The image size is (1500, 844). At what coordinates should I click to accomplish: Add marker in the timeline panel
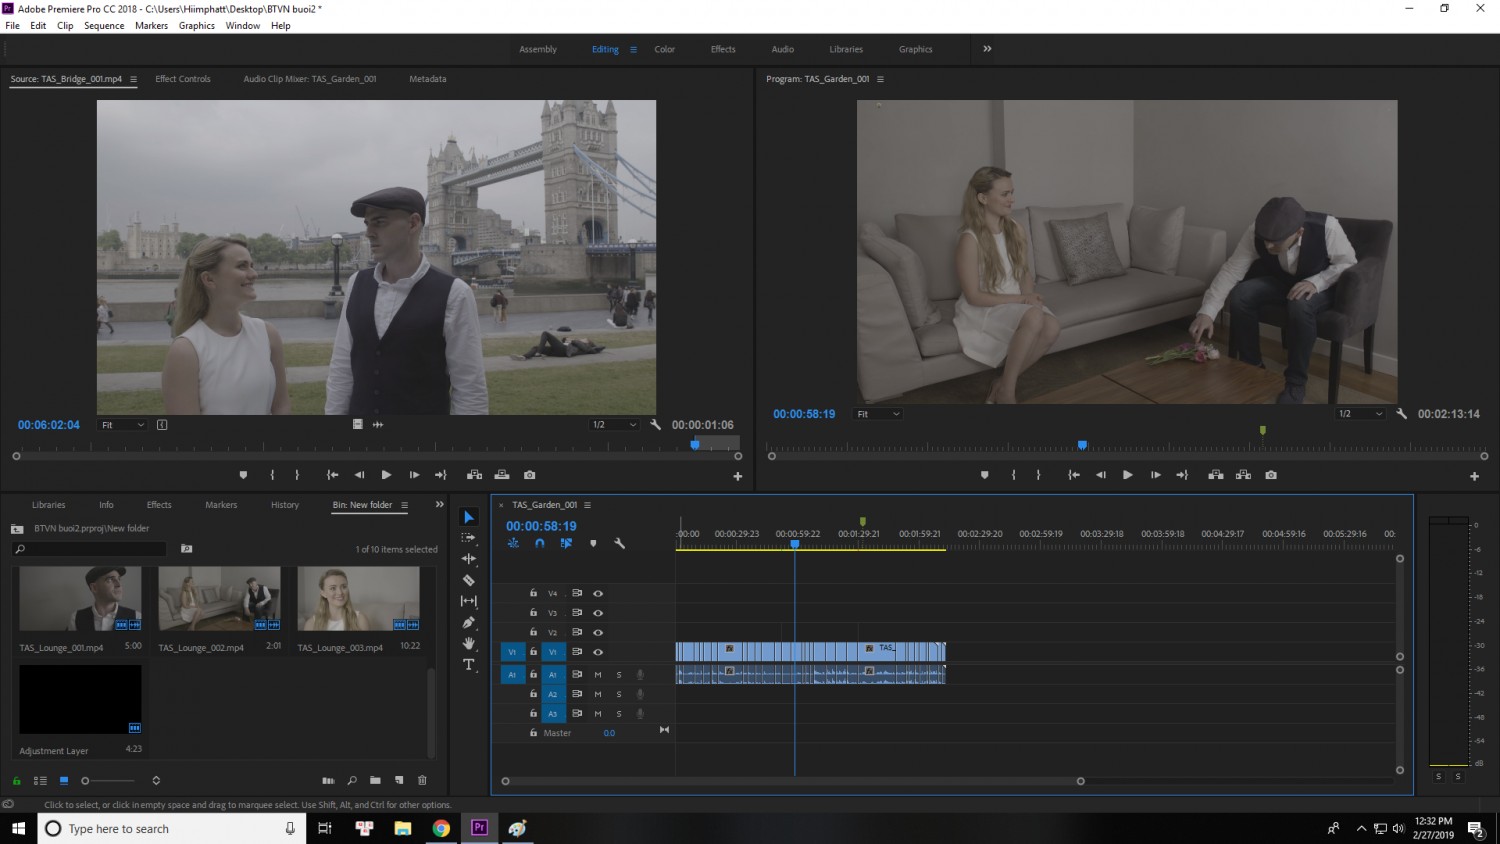[593, 544]
